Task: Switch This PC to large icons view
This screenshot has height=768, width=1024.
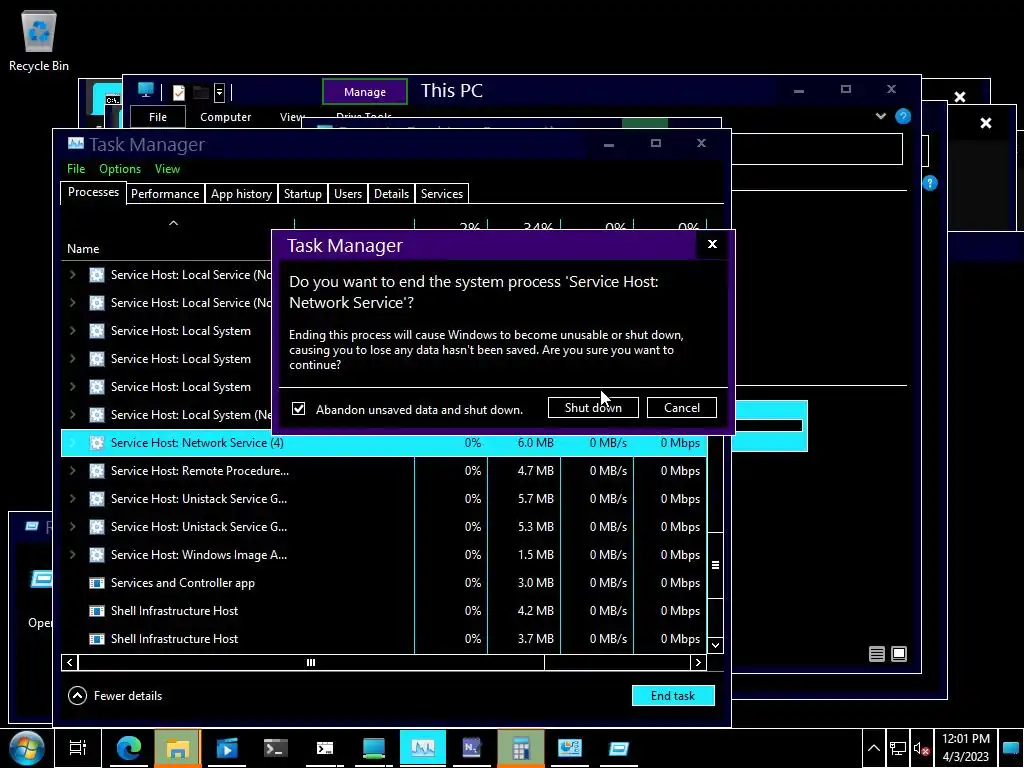Action: click(899, 654)
